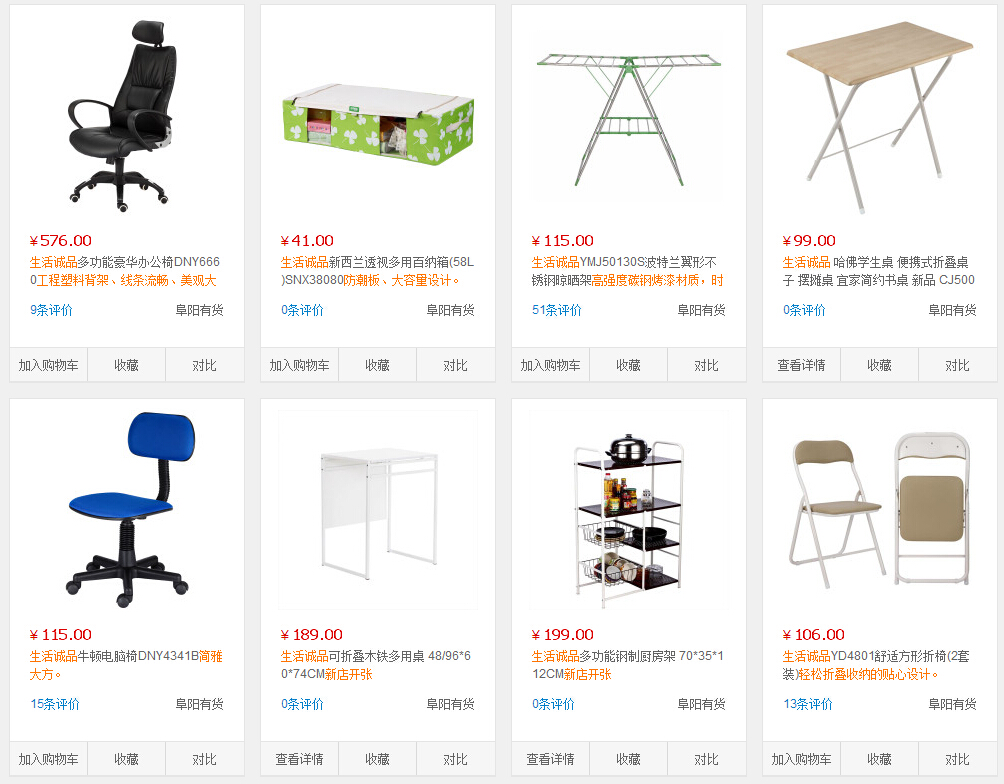Open the beige folding chairs image
This screenshot has height=784, width=1004.
(880, 510)
